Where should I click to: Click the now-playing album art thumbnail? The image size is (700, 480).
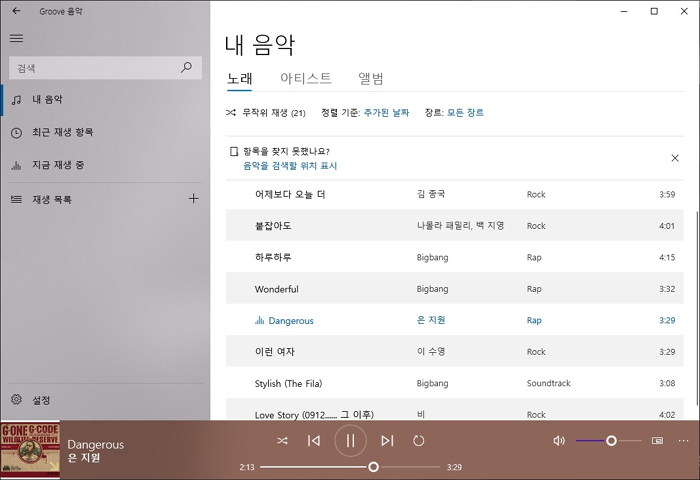(30, 450)
